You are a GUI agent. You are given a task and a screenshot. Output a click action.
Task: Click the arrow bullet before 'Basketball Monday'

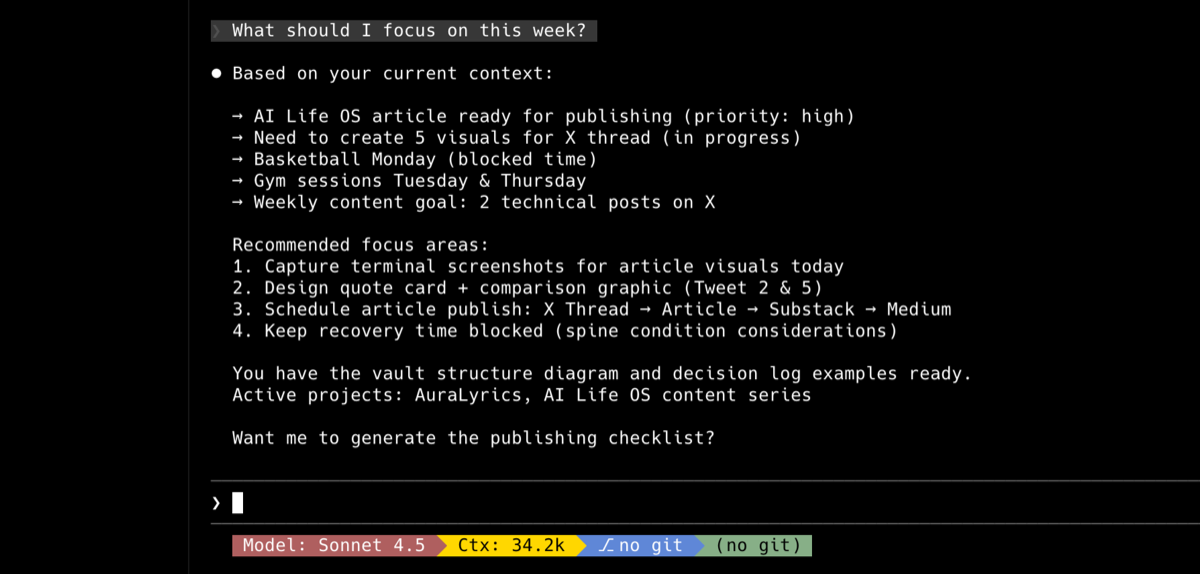pyautogui.click(x=238, y=160)
